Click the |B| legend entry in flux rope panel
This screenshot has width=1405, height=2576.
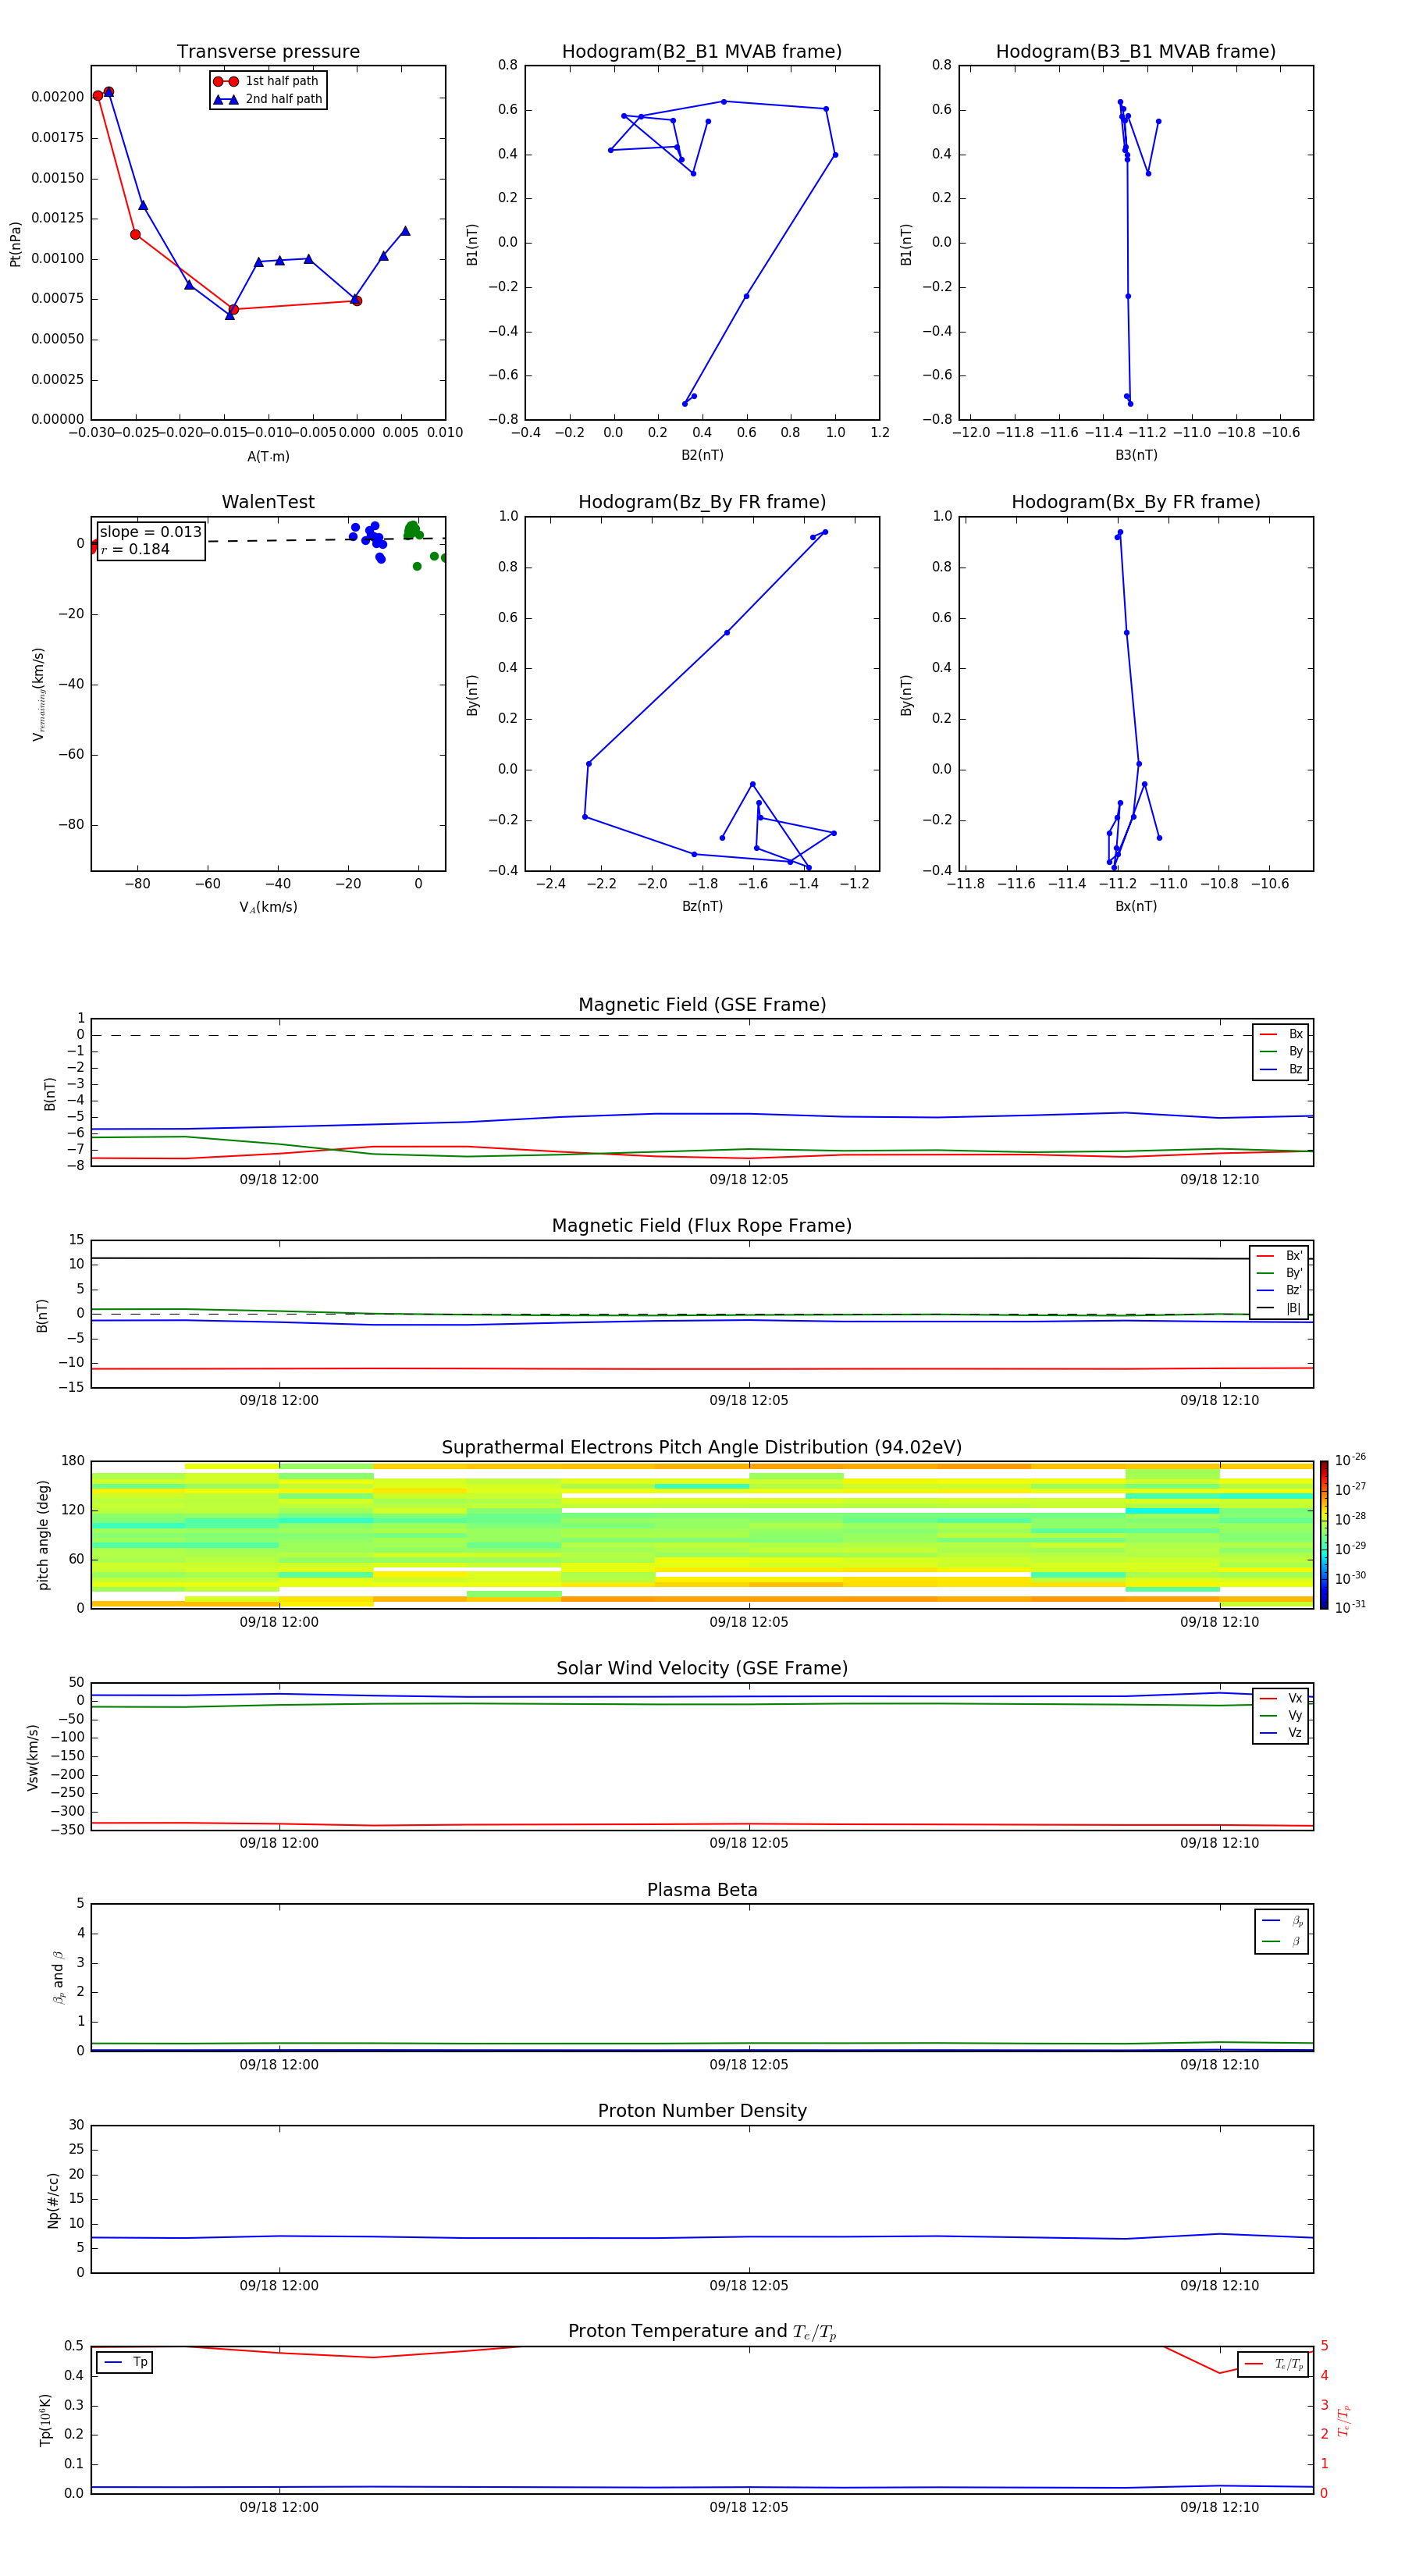pos(1280,1308)
